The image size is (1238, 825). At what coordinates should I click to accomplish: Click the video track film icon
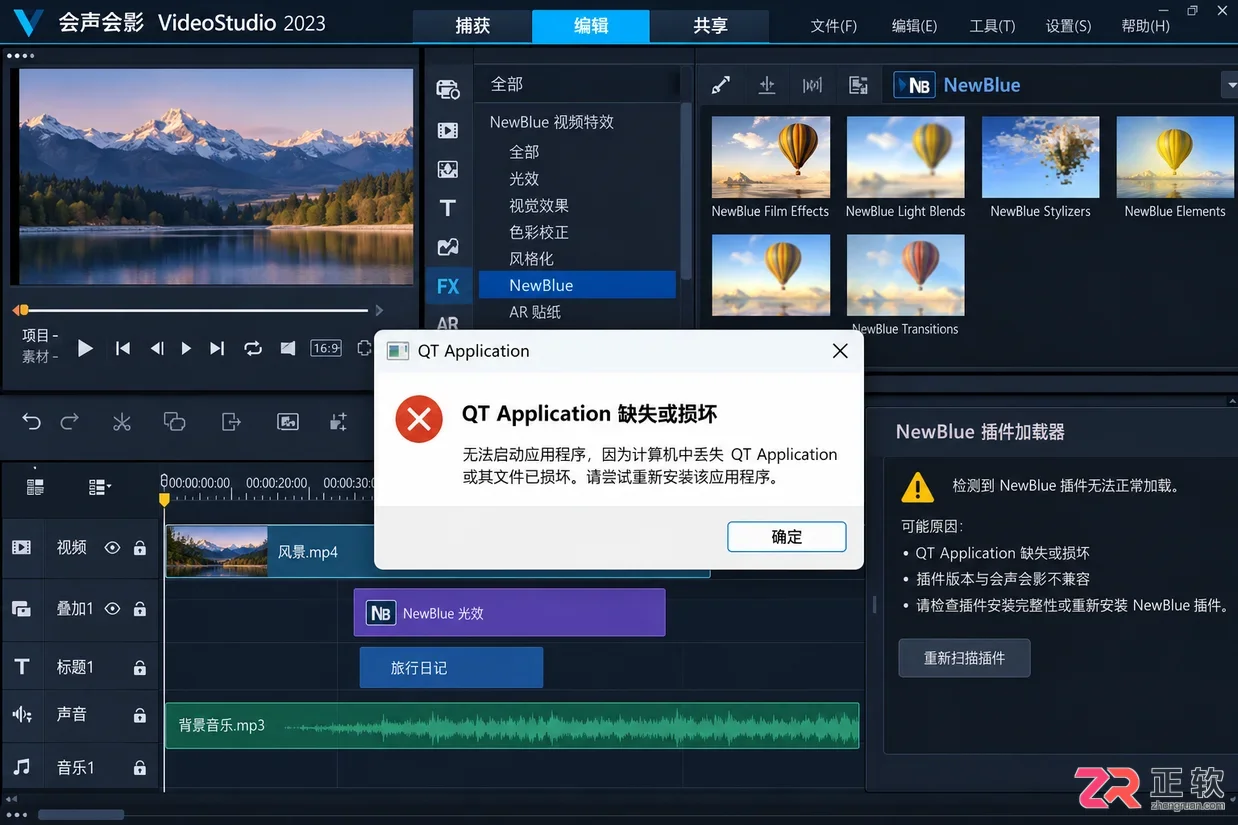pyautogui.click(x=22, y=548)
